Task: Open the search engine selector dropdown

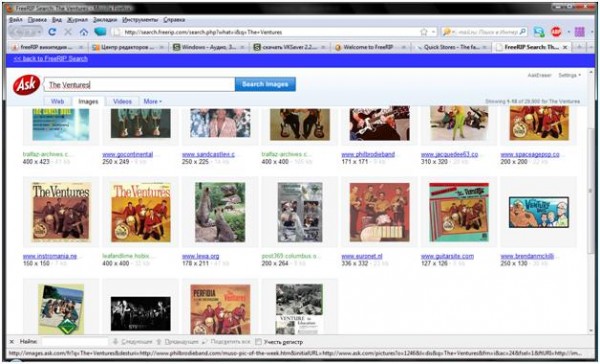Action: pos(447,32)
